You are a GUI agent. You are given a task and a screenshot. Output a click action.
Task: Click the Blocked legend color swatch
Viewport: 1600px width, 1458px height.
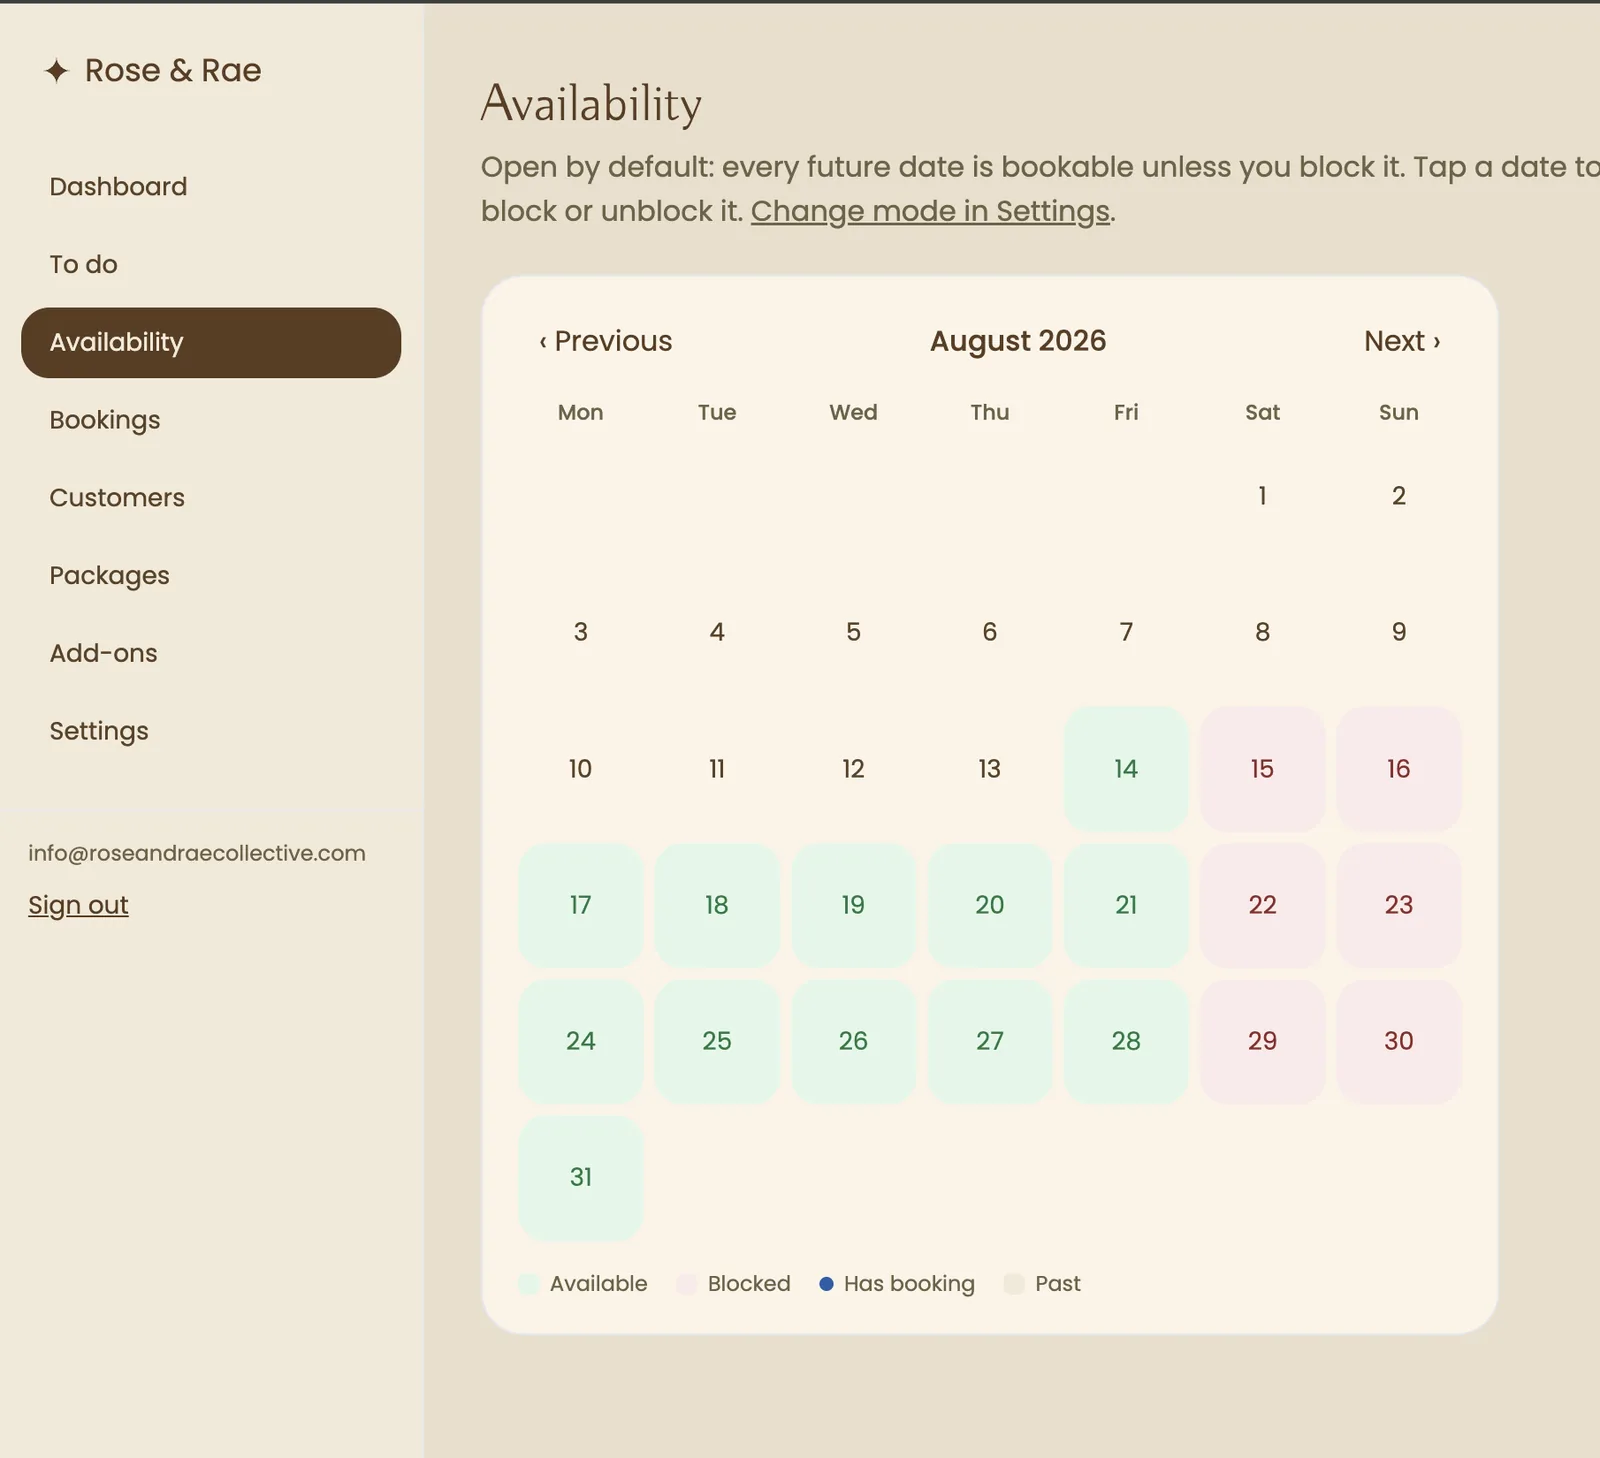(687, 1284)
